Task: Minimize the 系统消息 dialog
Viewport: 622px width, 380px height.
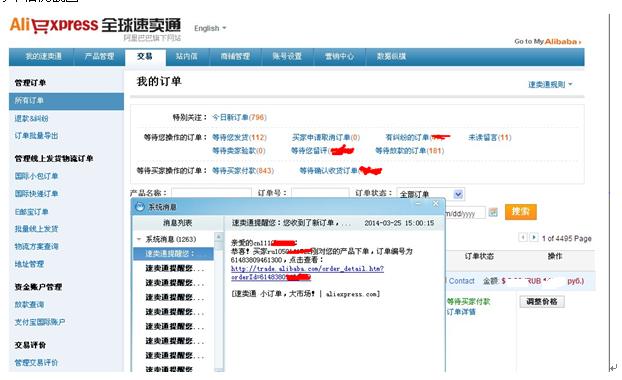Action: [418, 204]
